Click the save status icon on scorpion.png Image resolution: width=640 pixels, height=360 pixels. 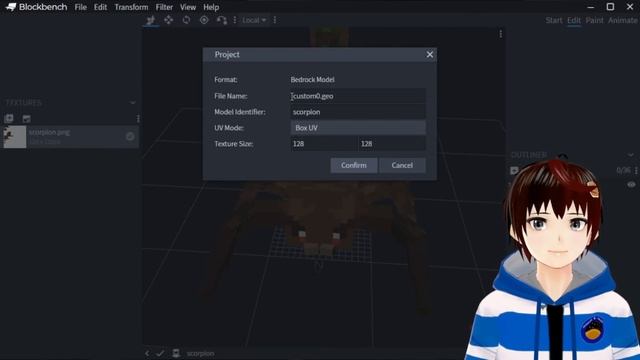(130, 137)
